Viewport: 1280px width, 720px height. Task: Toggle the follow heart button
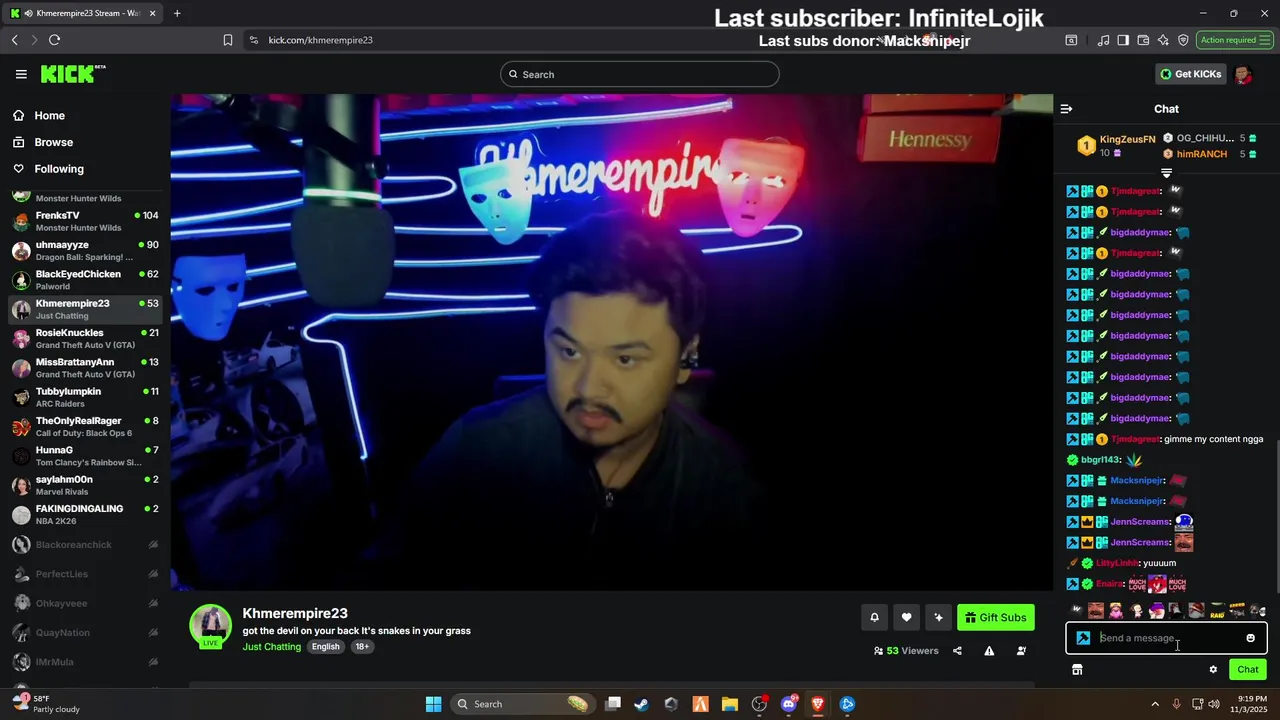pos(906,618)
